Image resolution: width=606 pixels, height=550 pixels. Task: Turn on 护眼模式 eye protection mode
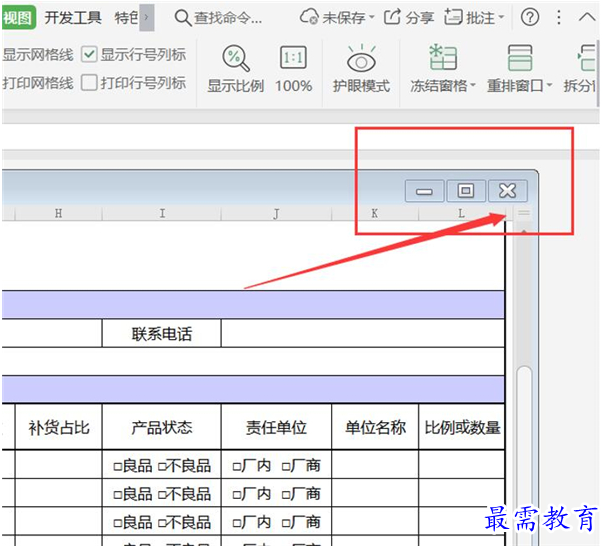(x=361, y=70)
